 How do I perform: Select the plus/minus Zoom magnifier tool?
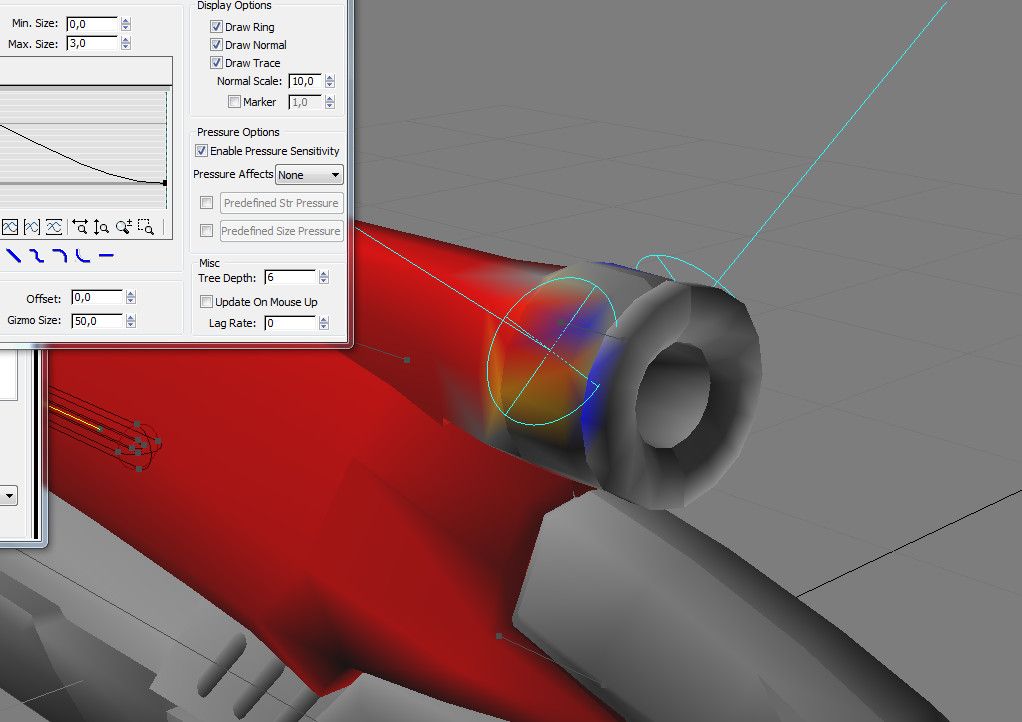tap(123, 227)
